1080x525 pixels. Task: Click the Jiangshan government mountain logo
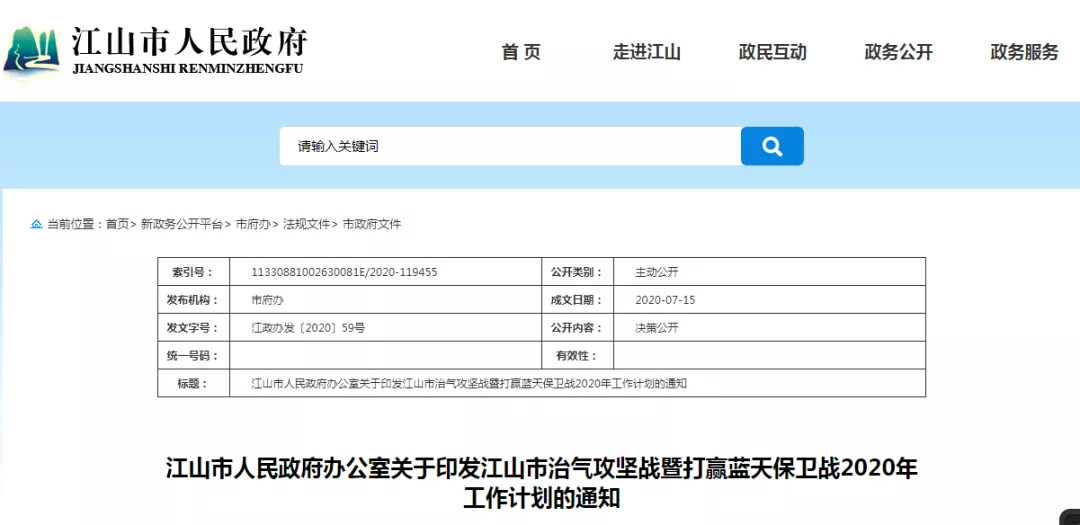tap(31, 51)
